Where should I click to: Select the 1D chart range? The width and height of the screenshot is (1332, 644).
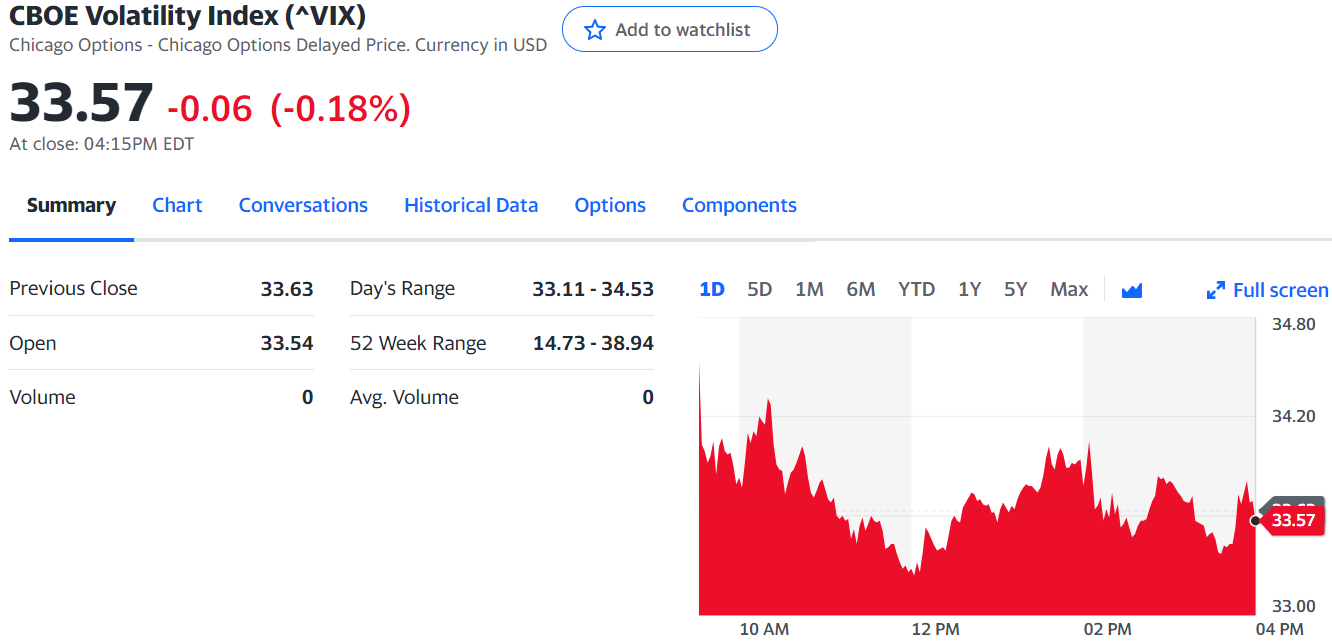pos(712,290)
